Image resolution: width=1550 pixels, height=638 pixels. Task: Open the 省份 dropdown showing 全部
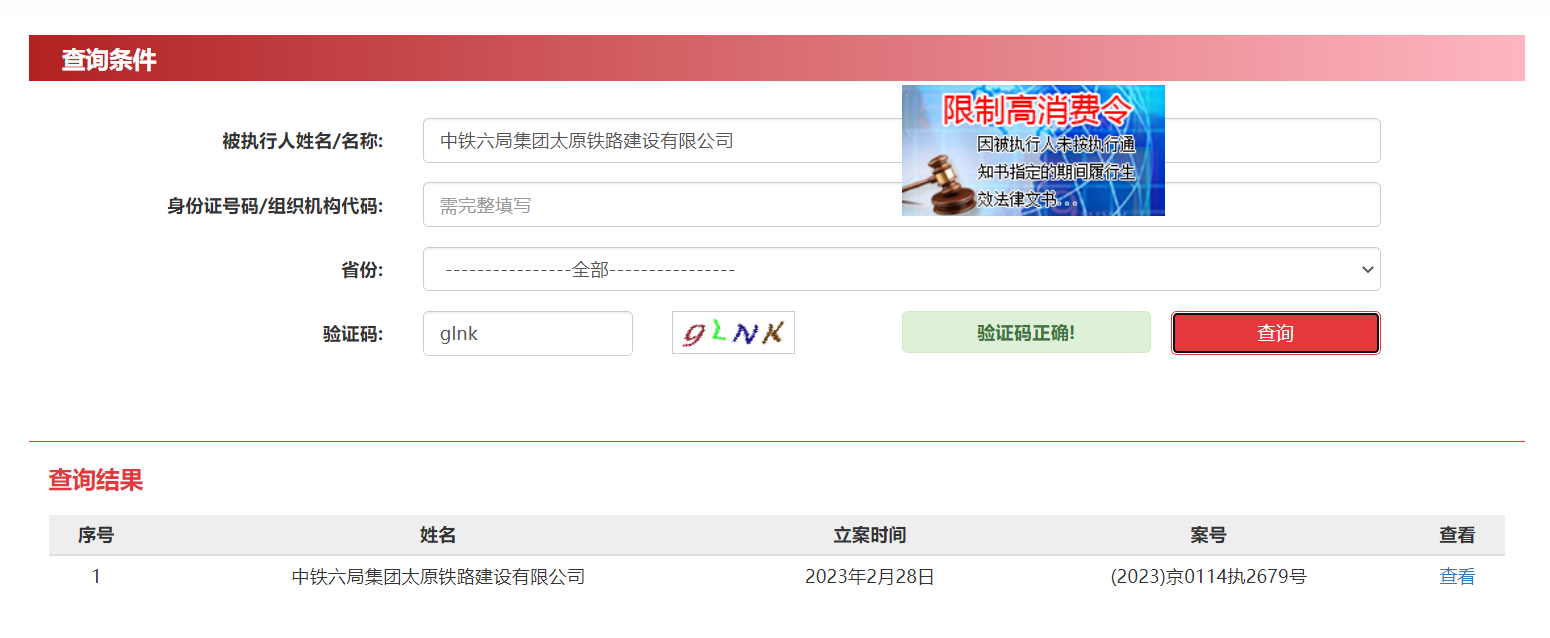(901, 269)
